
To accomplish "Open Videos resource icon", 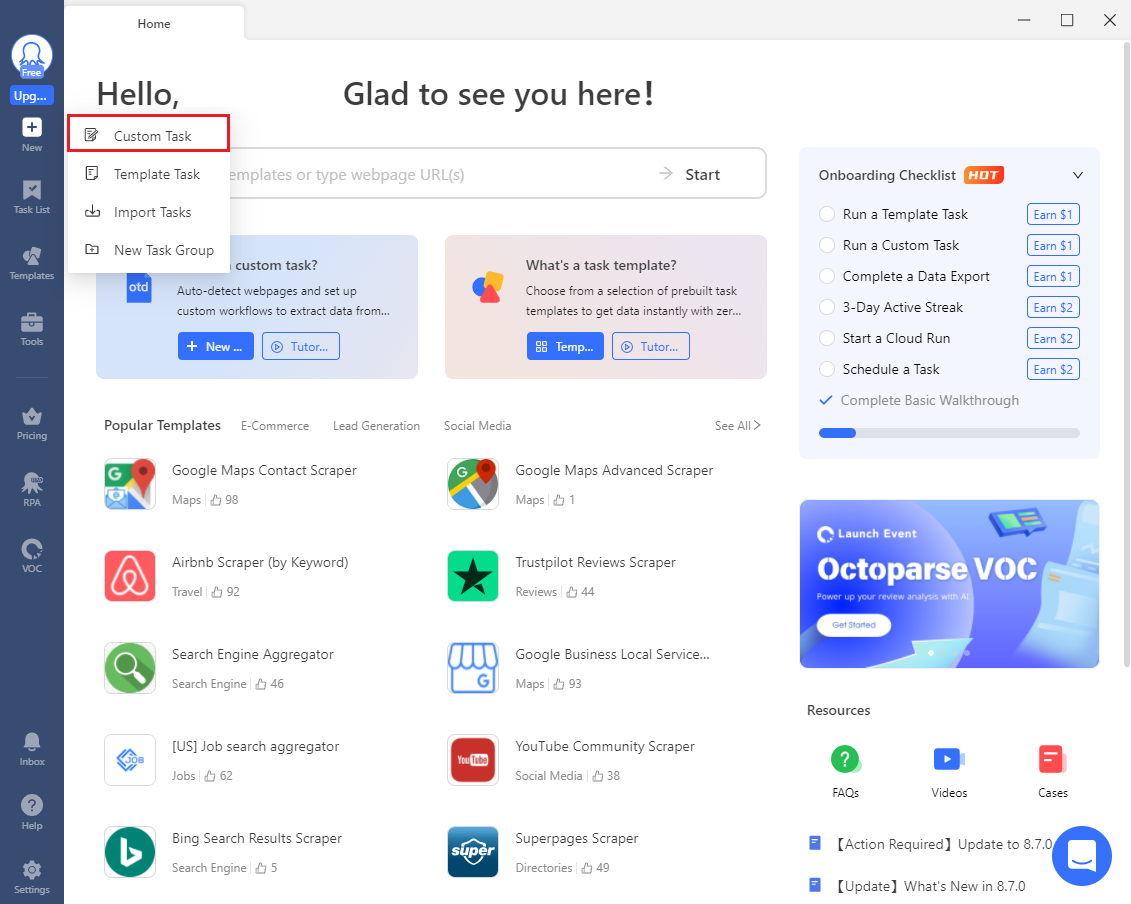I will [949, 760].
